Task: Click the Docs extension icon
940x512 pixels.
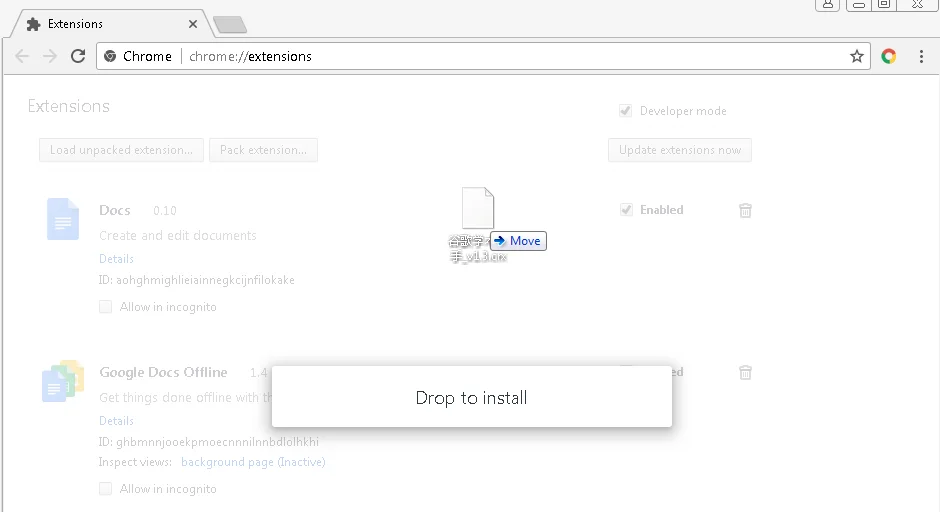Action: [63, 219]
